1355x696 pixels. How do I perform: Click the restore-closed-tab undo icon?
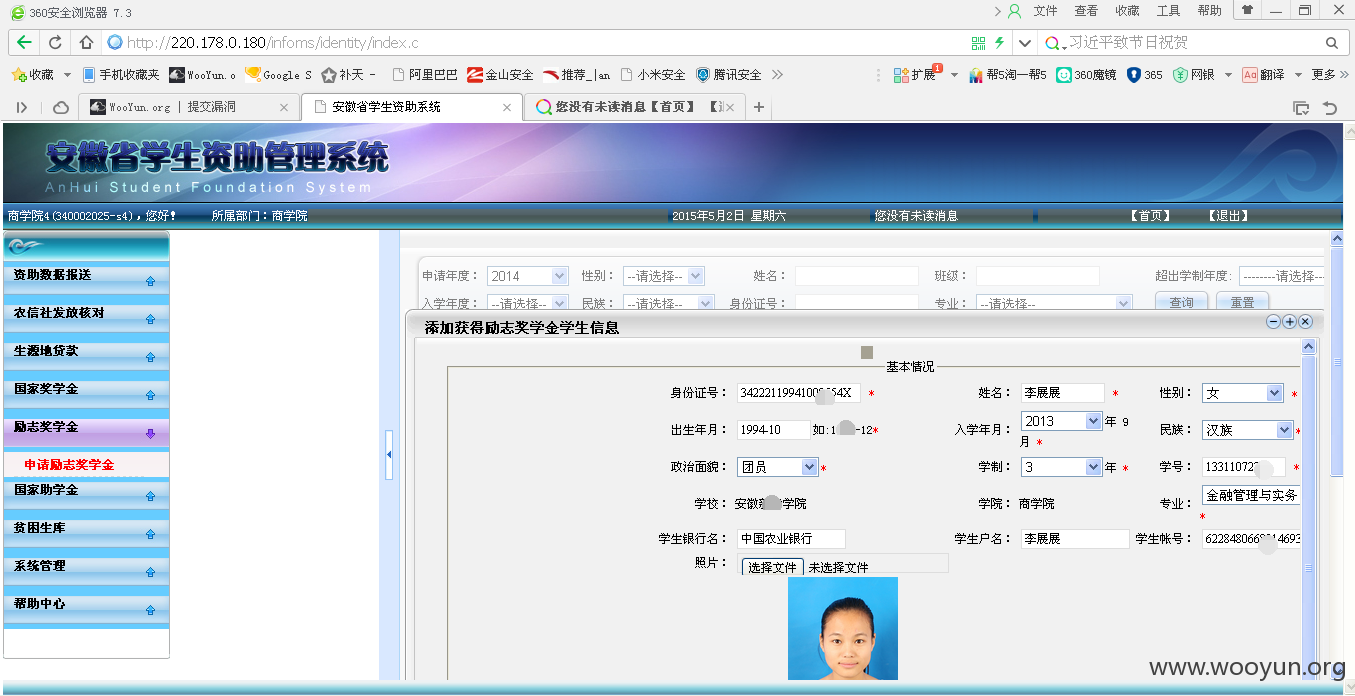[x=1330, y=107]
